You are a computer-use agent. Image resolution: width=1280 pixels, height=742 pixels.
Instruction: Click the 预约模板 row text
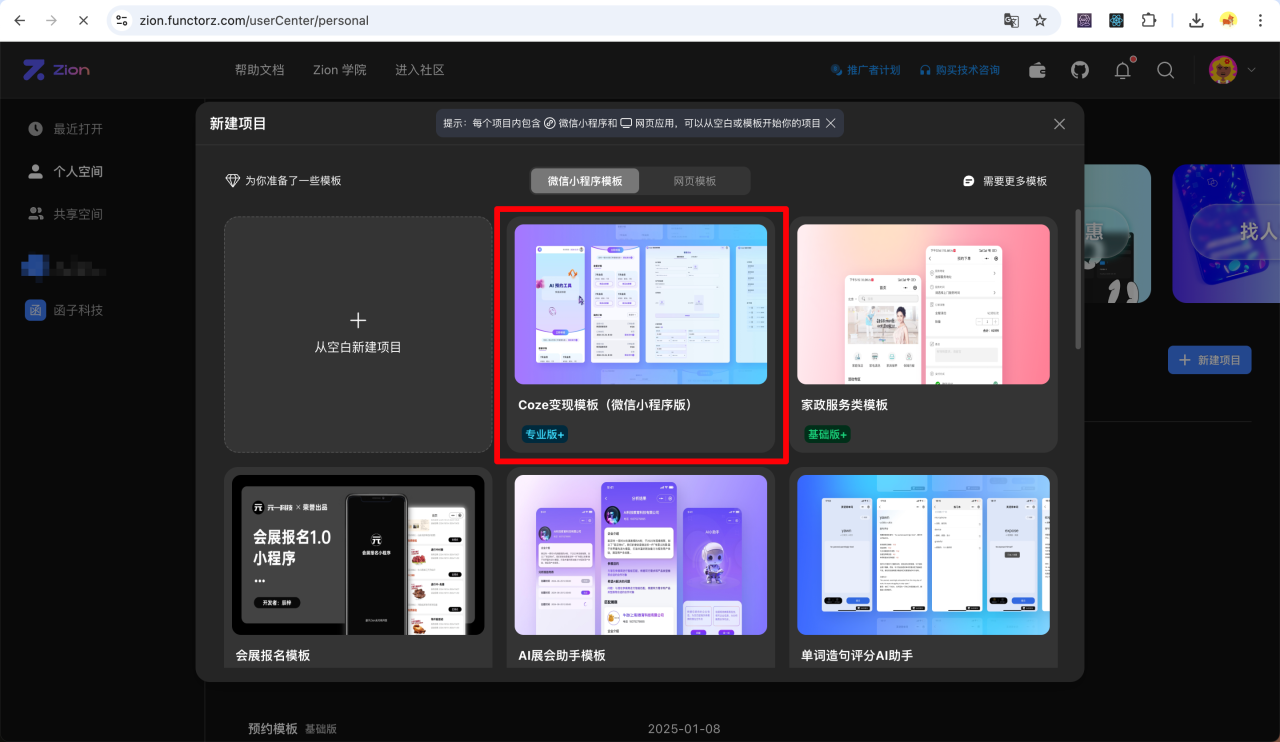pyautogui.click(x=273, y=729)
